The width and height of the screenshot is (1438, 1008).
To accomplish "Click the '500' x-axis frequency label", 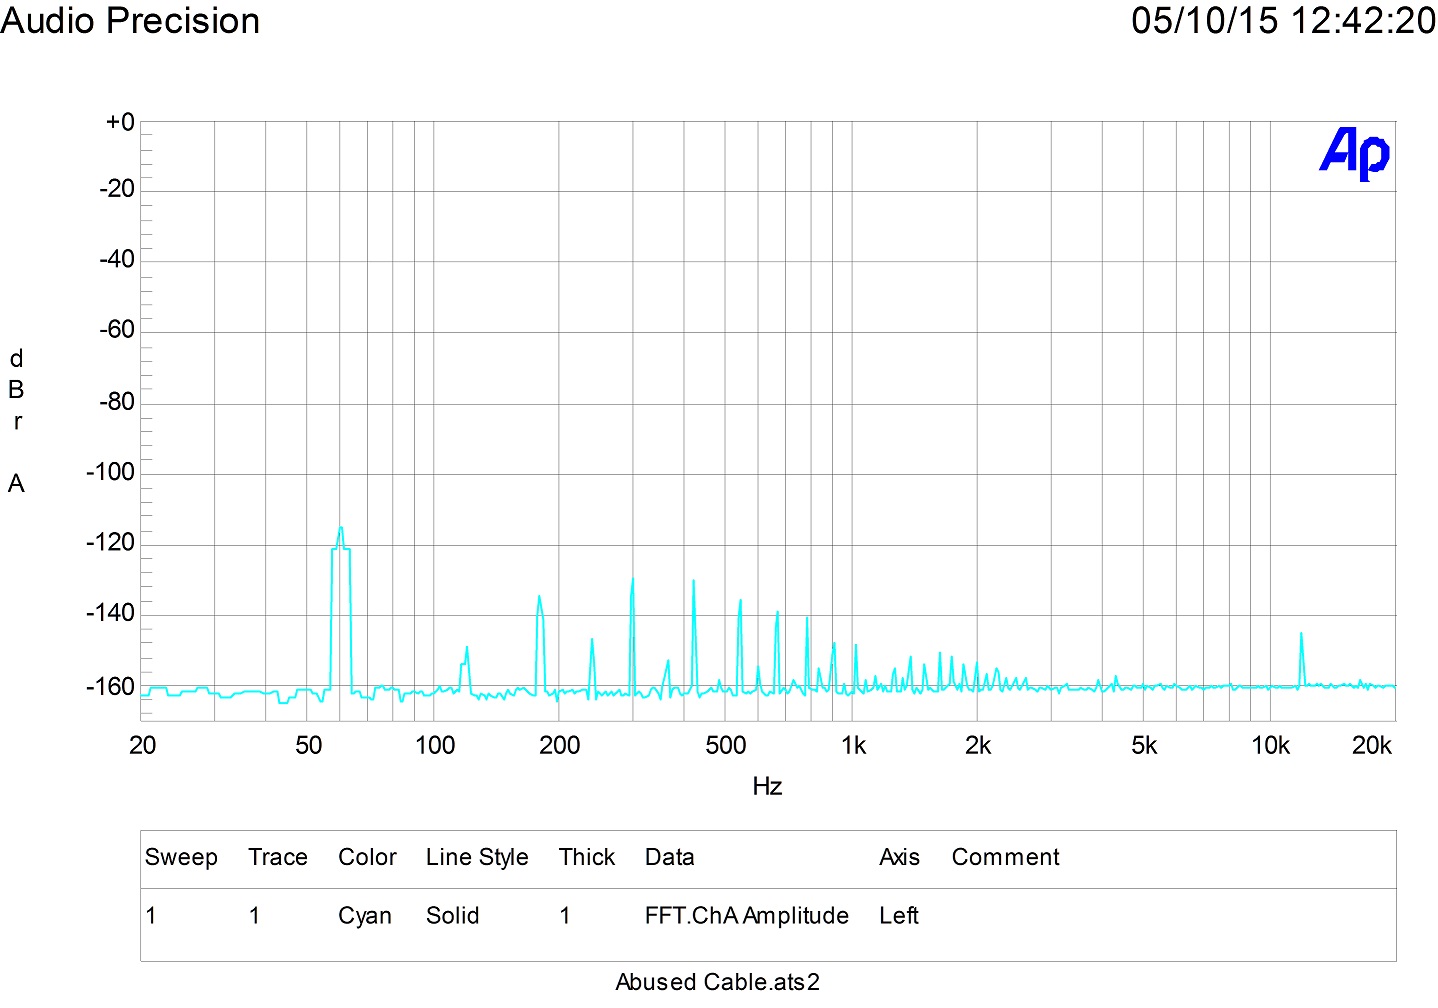I will click(x=726, y=745).
